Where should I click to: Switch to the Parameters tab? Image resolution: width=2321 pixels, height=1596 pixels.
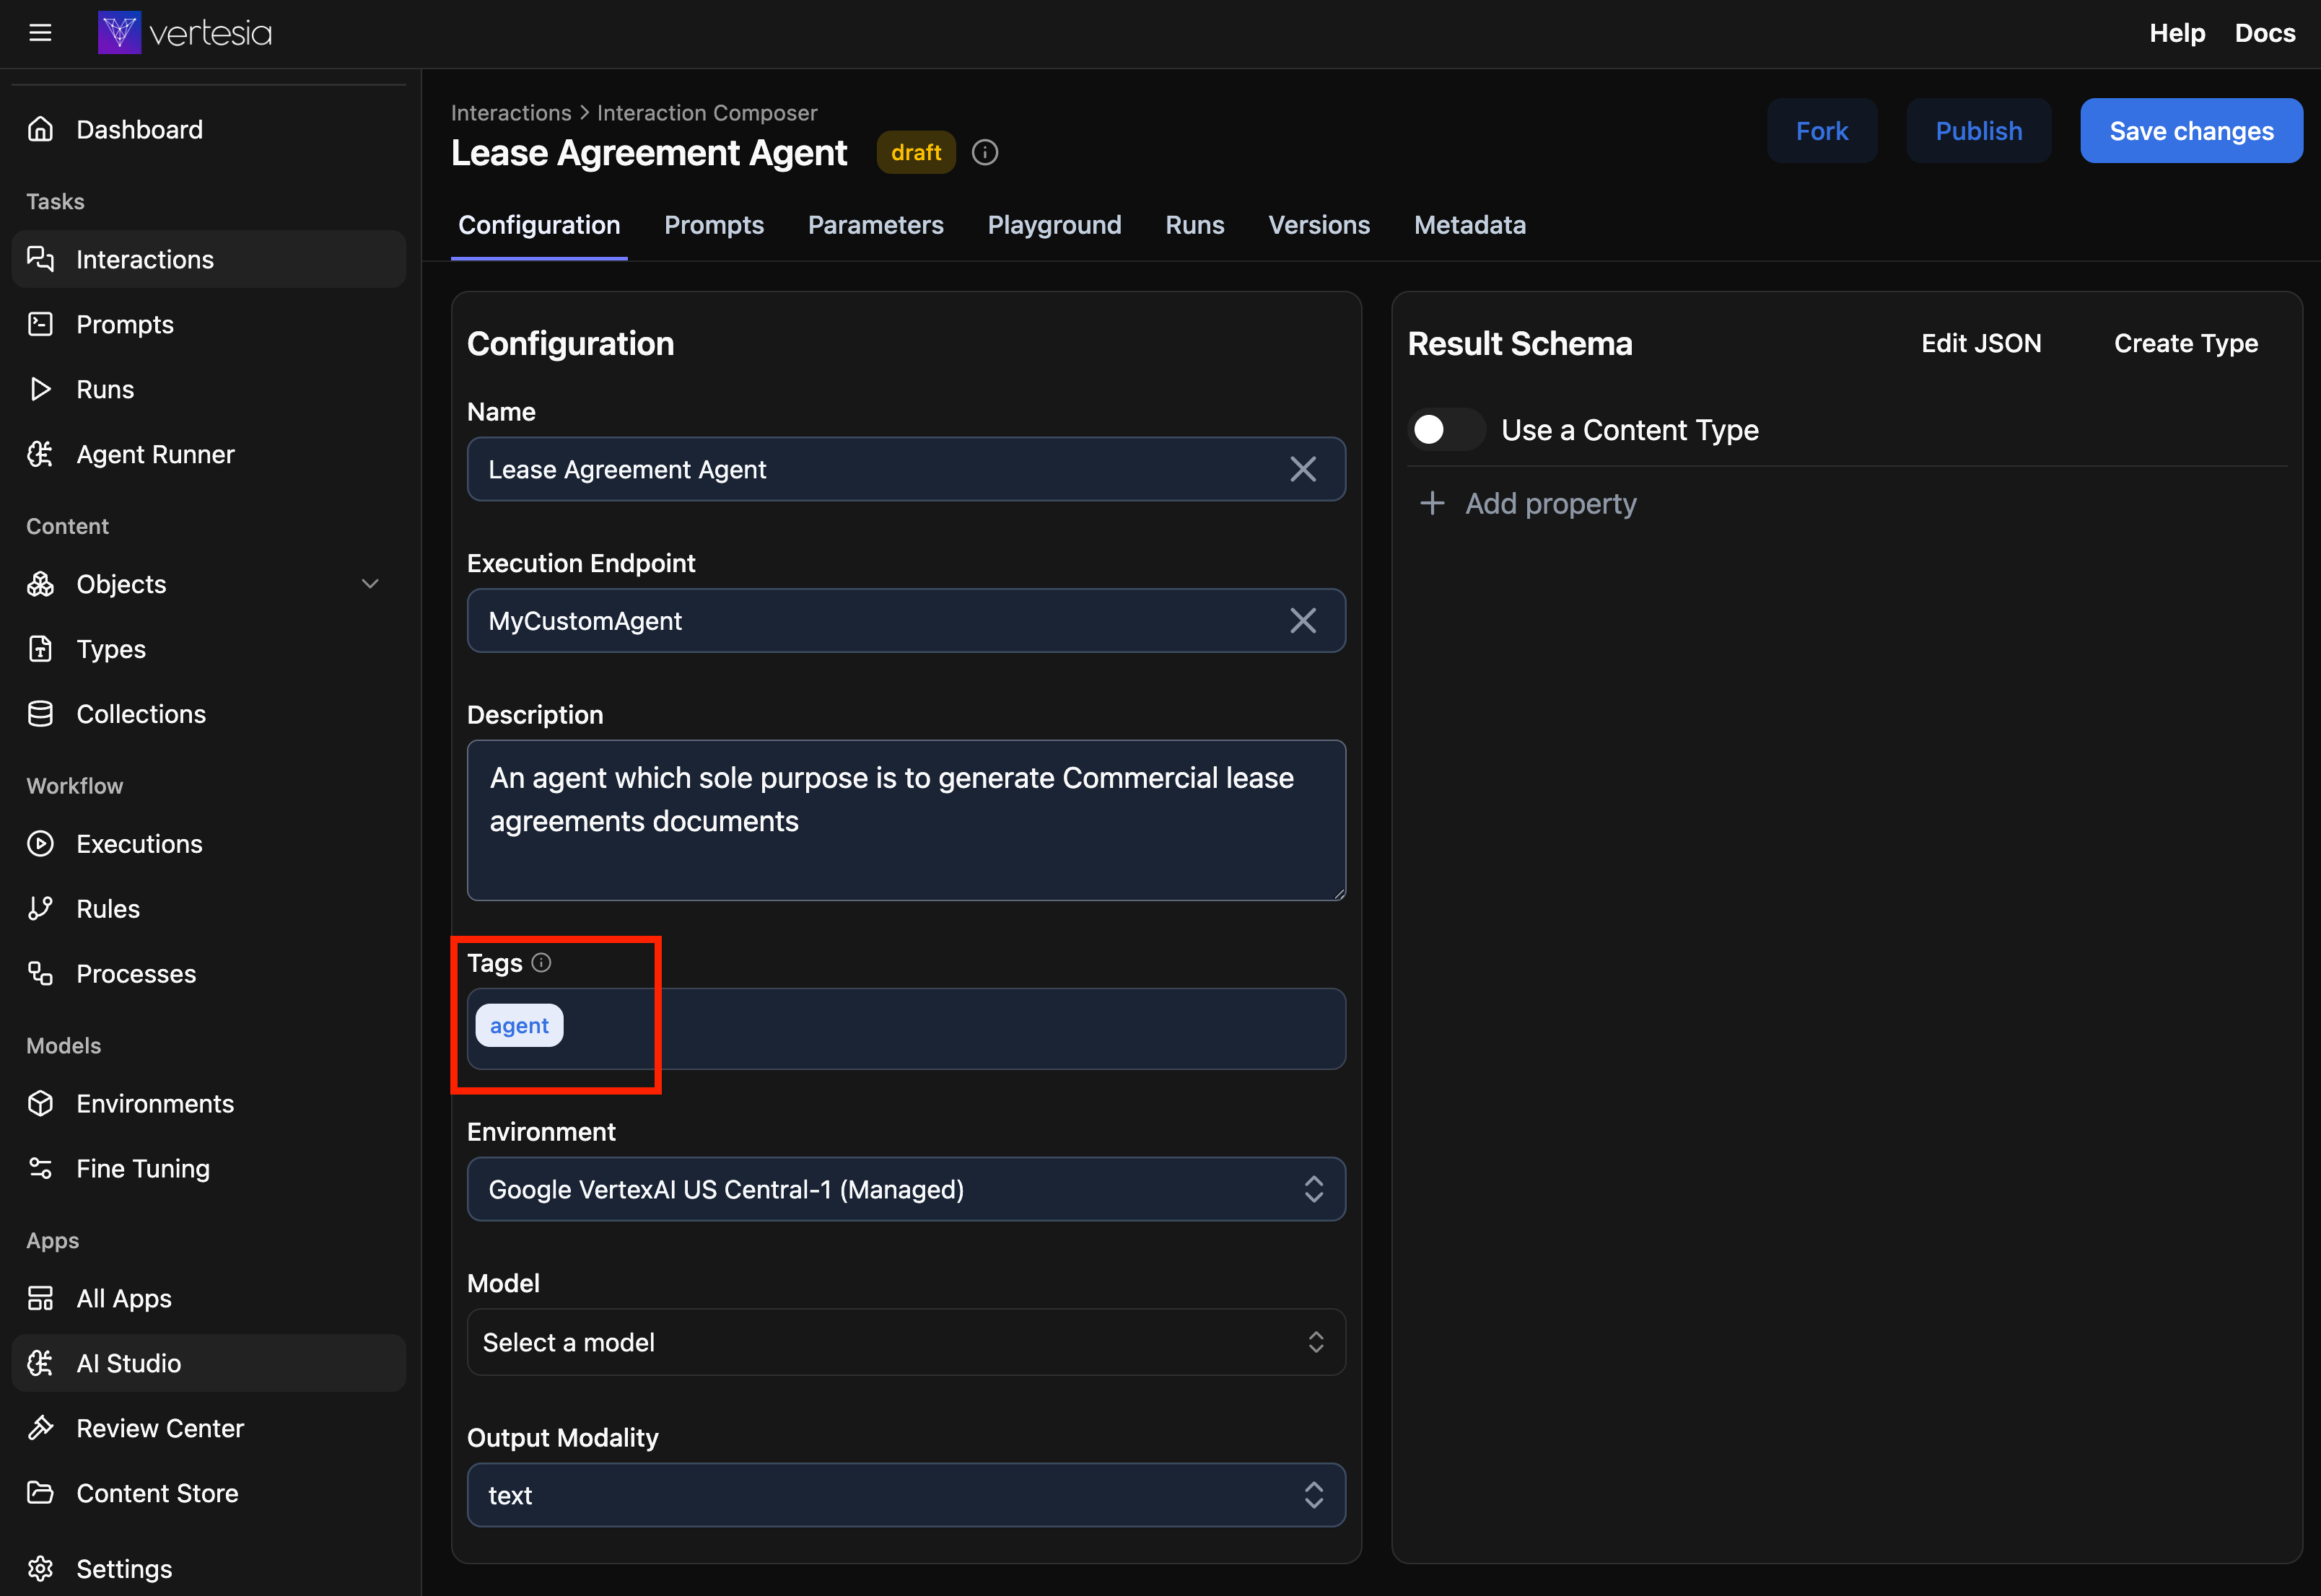[875, 225]
